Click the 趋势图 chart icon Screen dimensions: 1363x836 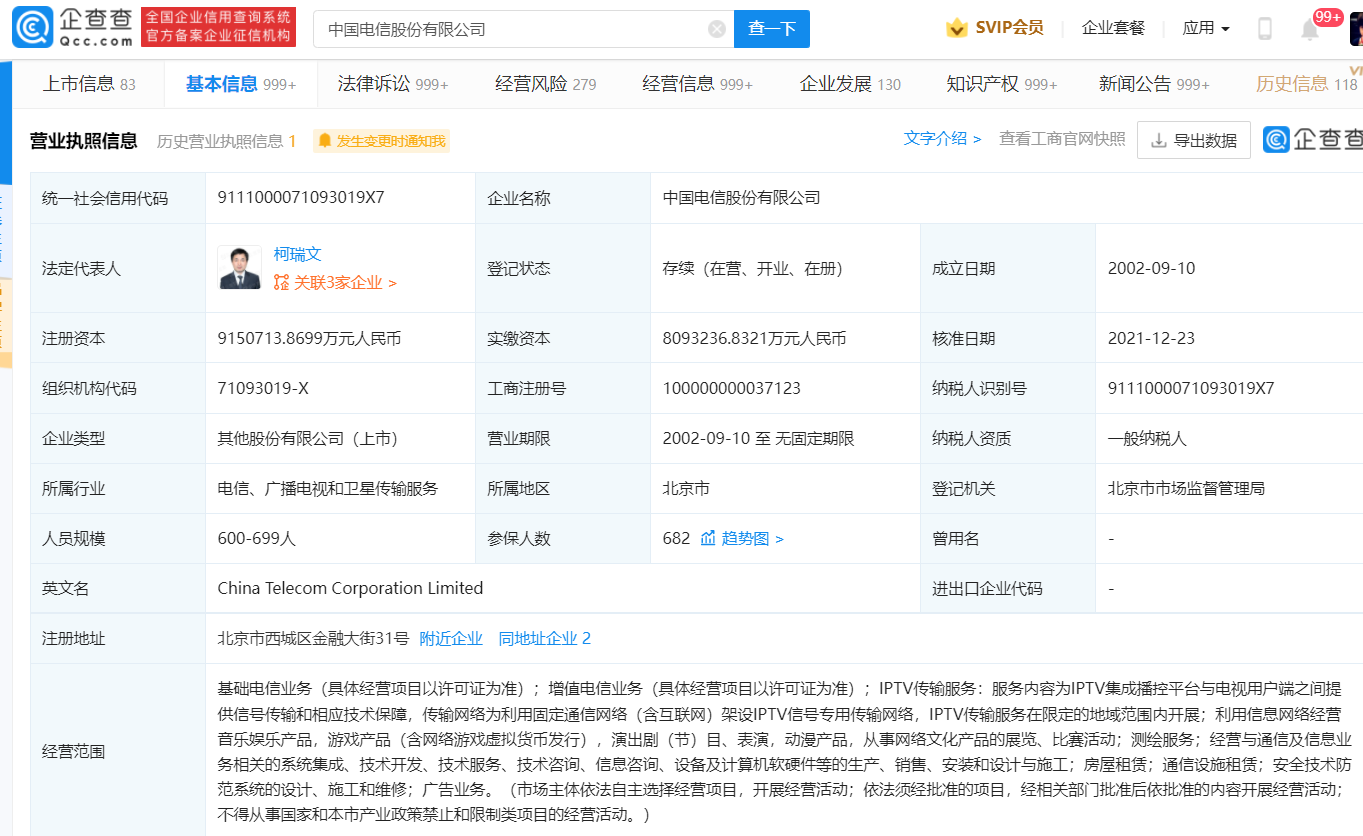pos(708,539)
